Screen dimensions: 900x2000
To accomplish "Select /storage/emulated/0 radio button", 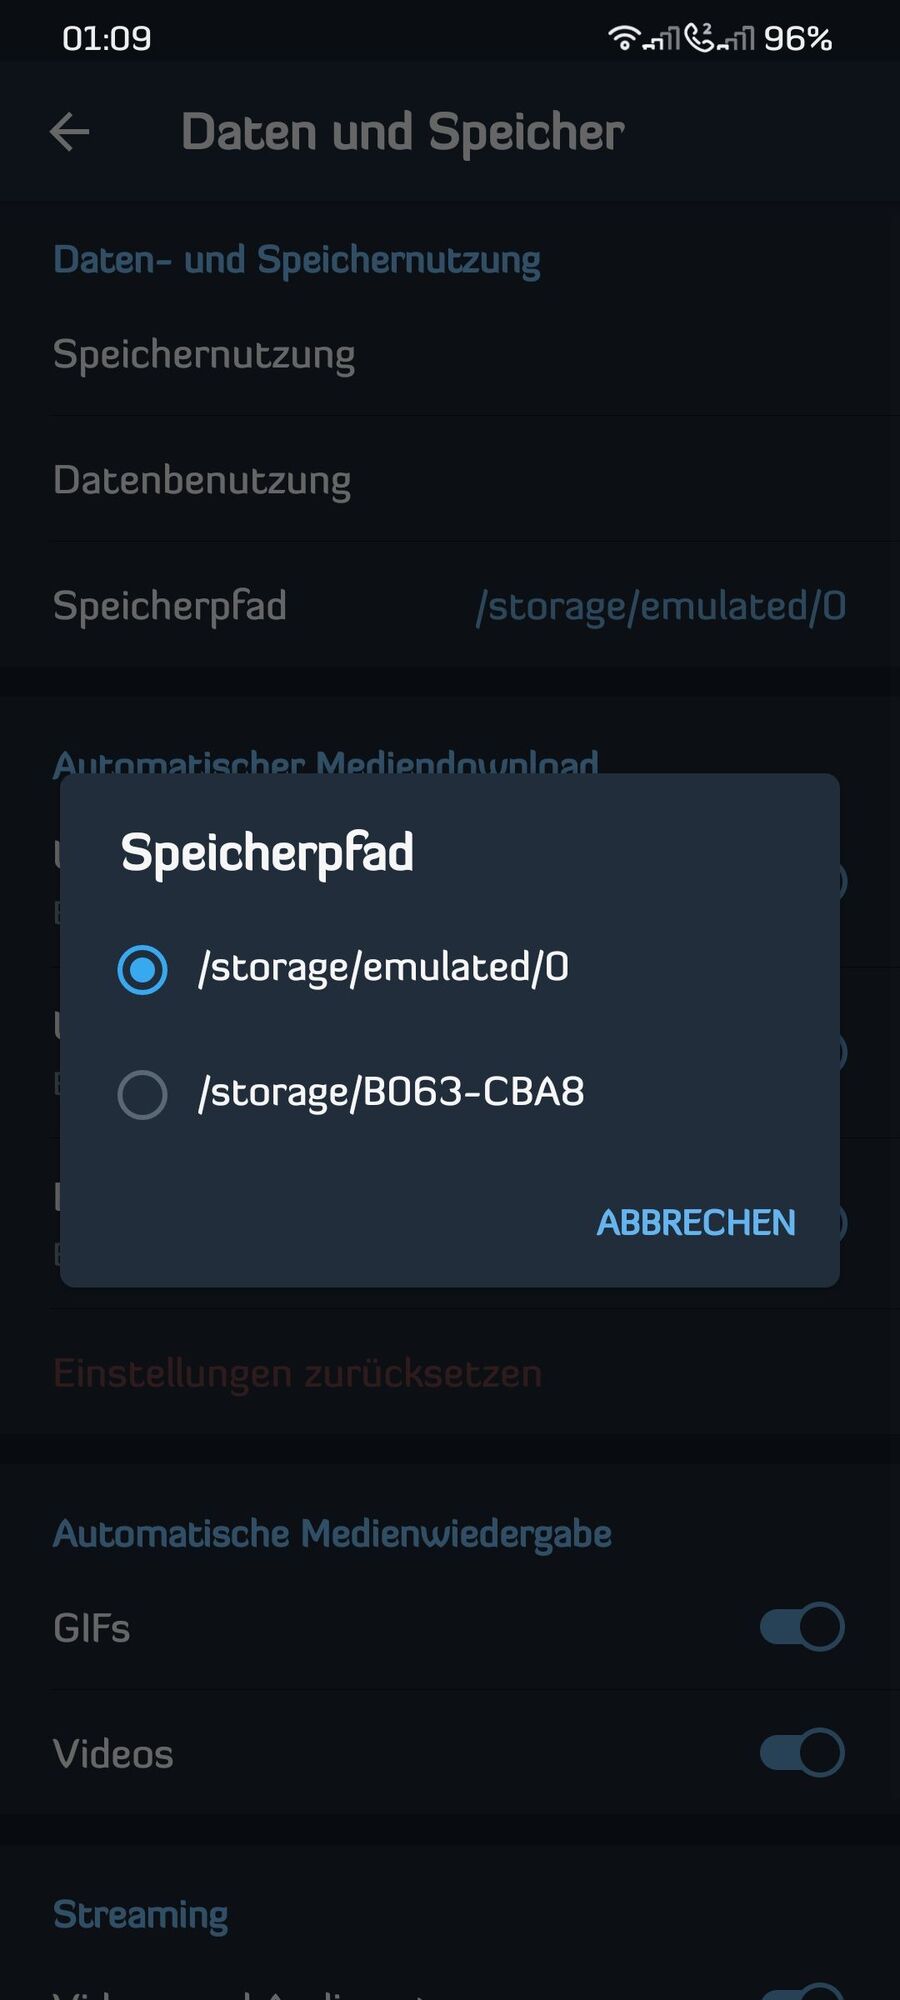I will (142, 969).
